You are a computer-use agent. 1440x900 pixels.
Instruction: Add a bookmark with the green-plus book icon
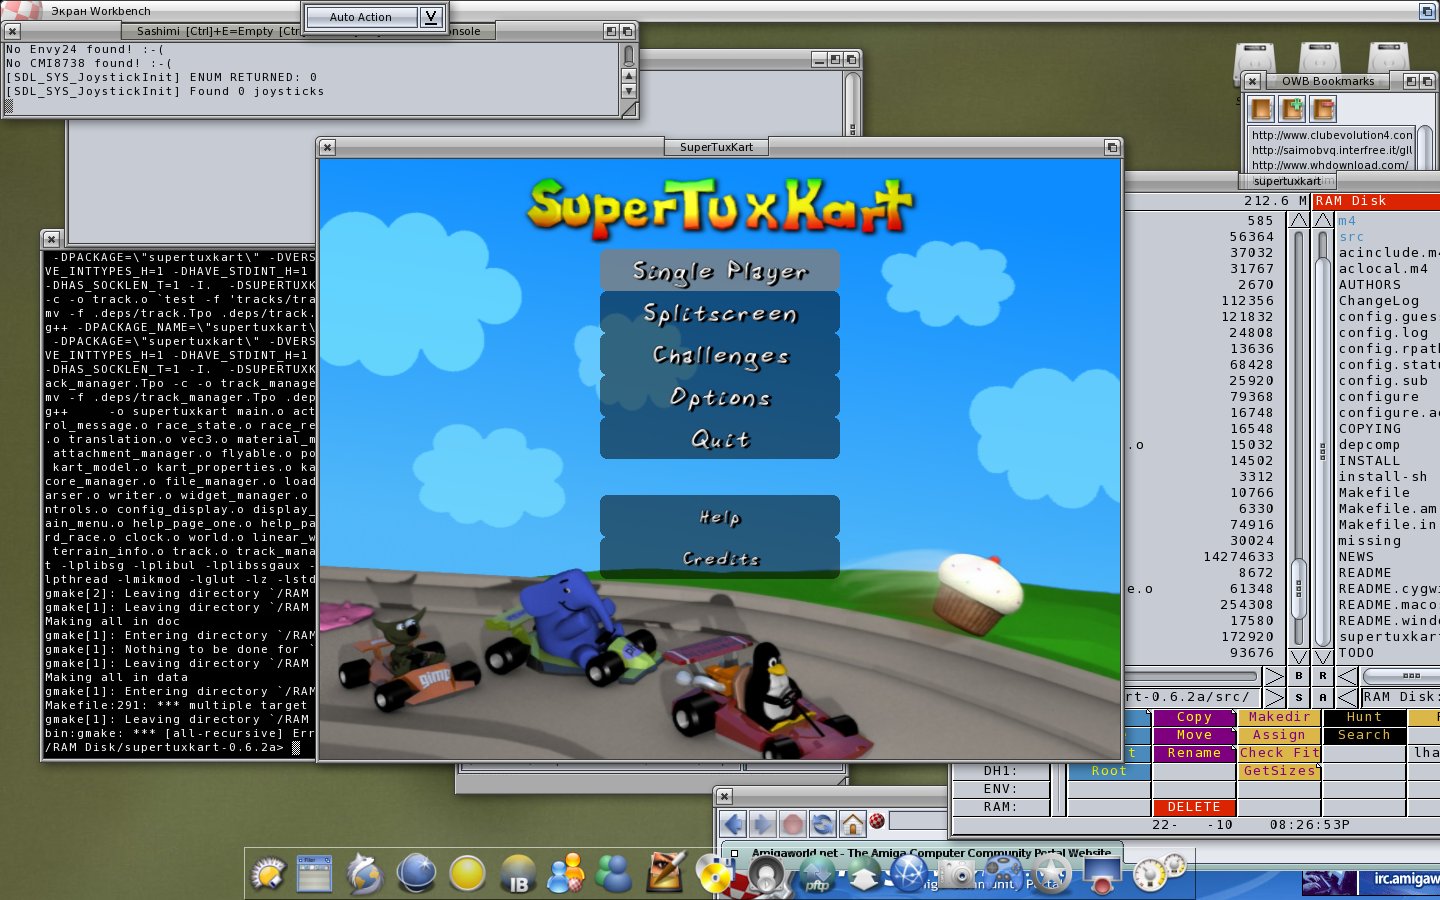(x=1292, y=108)
